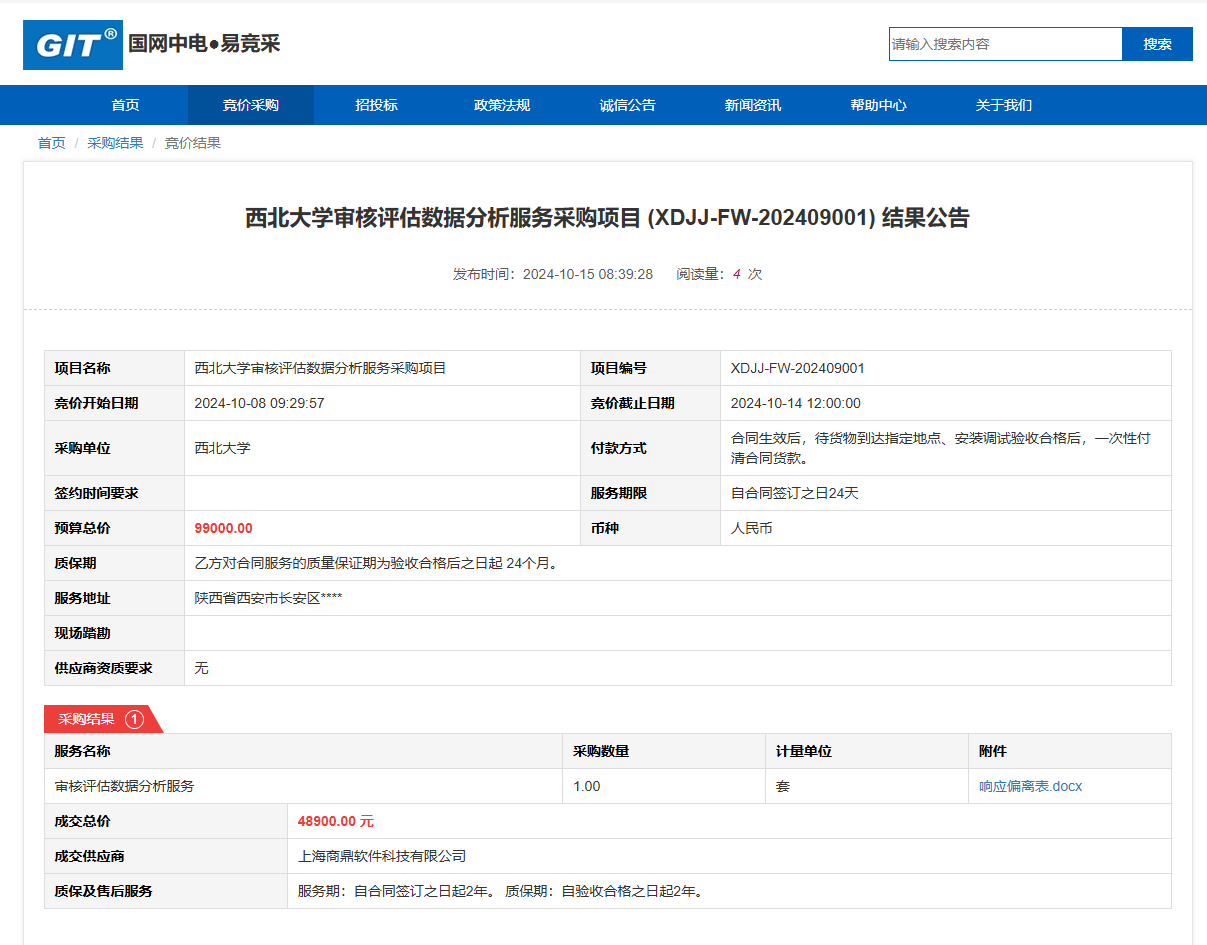This screenshot has width=1207, height=945.
Task: Open the 关于我们 menu item
Action: 1004,105
